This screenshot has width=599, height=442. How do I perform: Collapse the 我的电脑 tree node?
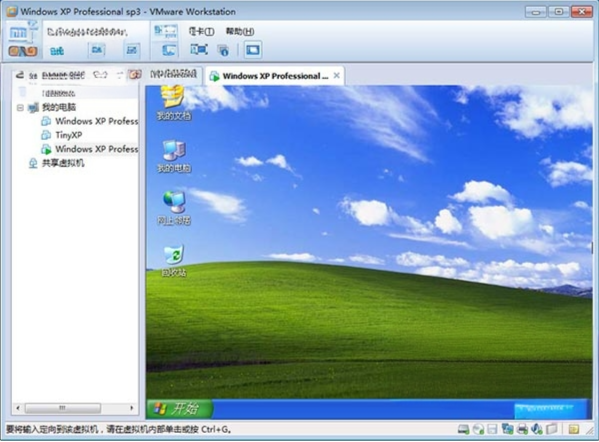pyautogui.click(x=20, y=108)
